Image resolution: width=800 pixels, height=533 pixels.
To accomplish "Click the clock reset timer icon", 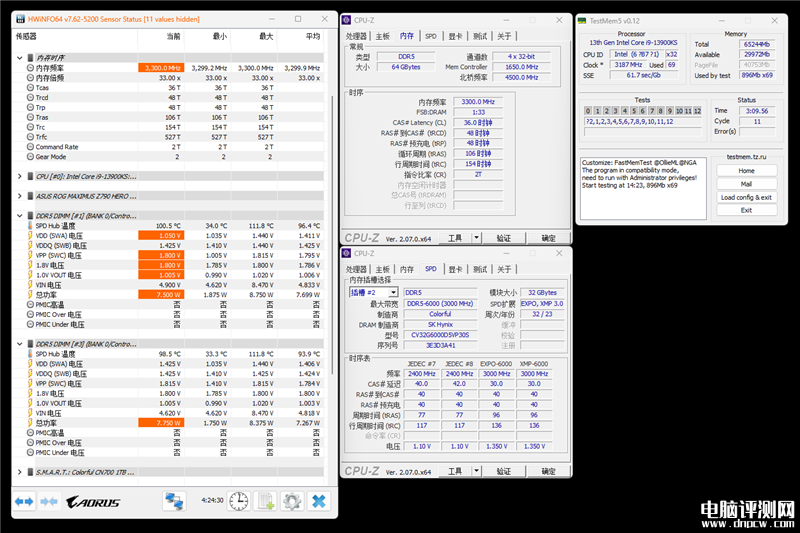I will click(239, 501).
